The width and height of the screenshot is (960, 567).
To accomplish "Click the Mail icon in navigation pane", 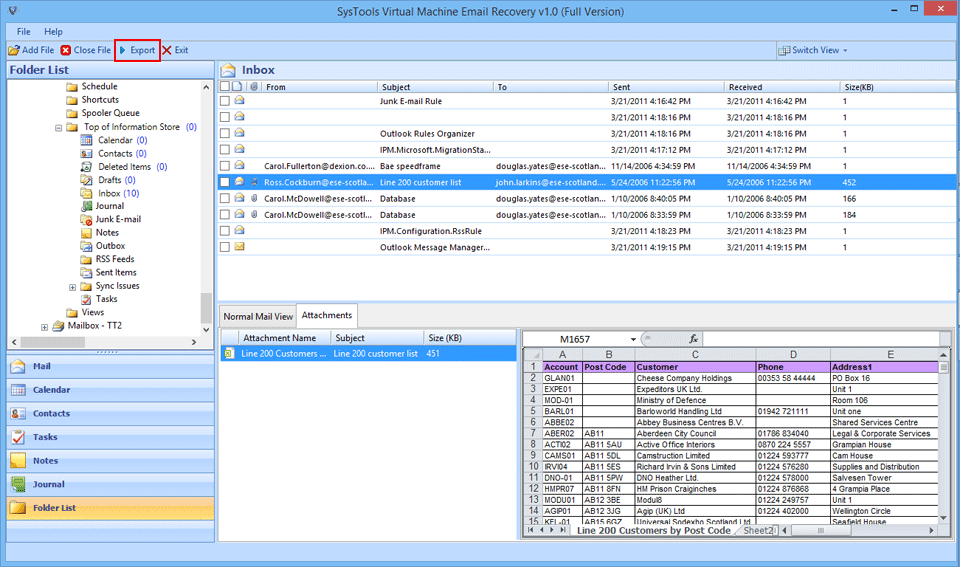I will [x=18, y=366].
